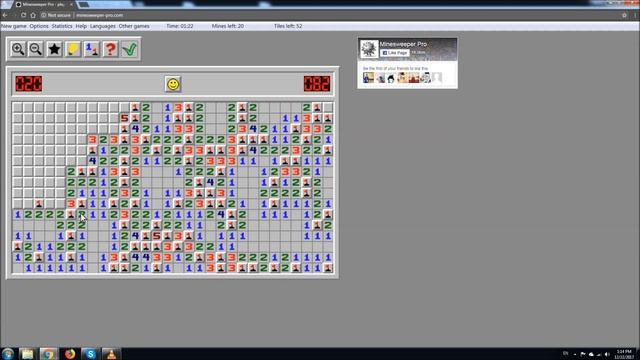Viewport: 640px width, 360px height.
Task: Reload the page with refresh icon
Action: 23,15
